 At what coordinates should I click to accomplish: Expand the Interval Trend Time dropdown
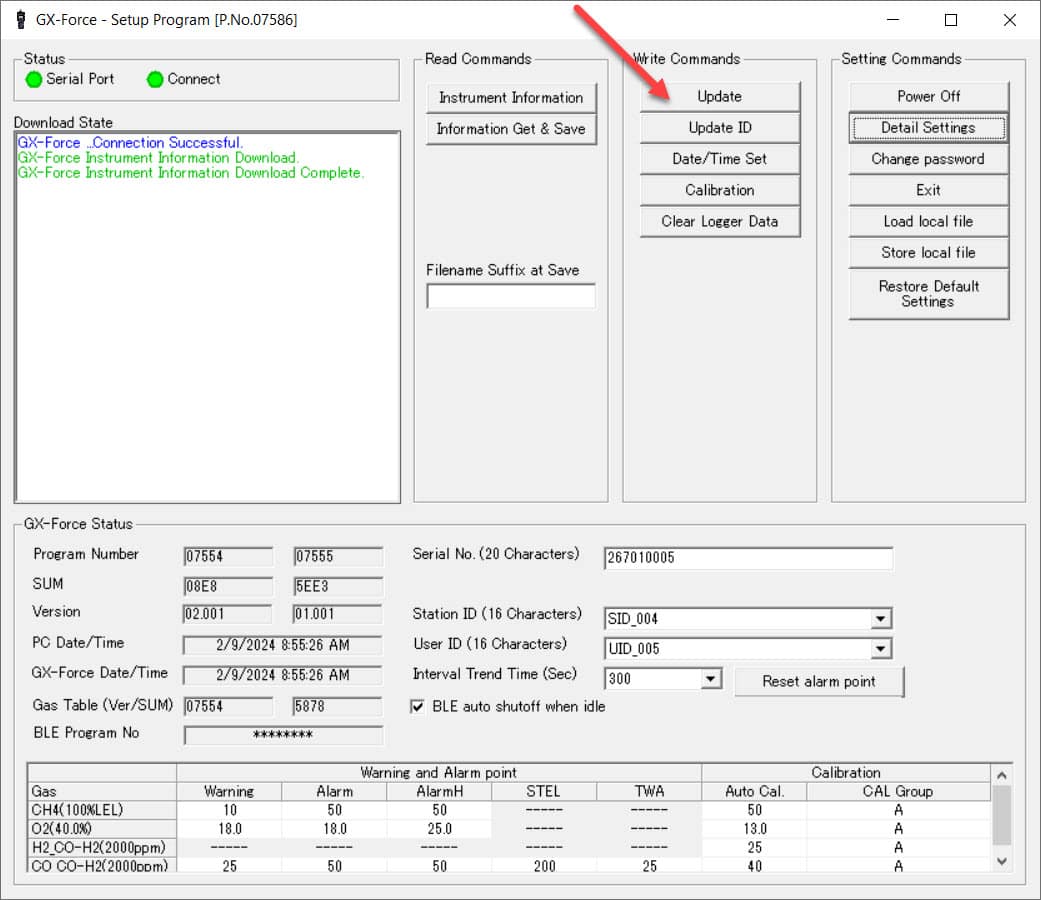(712, 678)
